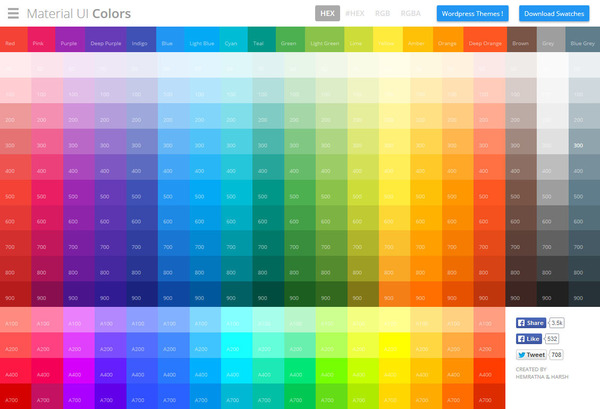
Task: Select the Brown color header
Action: [x=522, y=39]
